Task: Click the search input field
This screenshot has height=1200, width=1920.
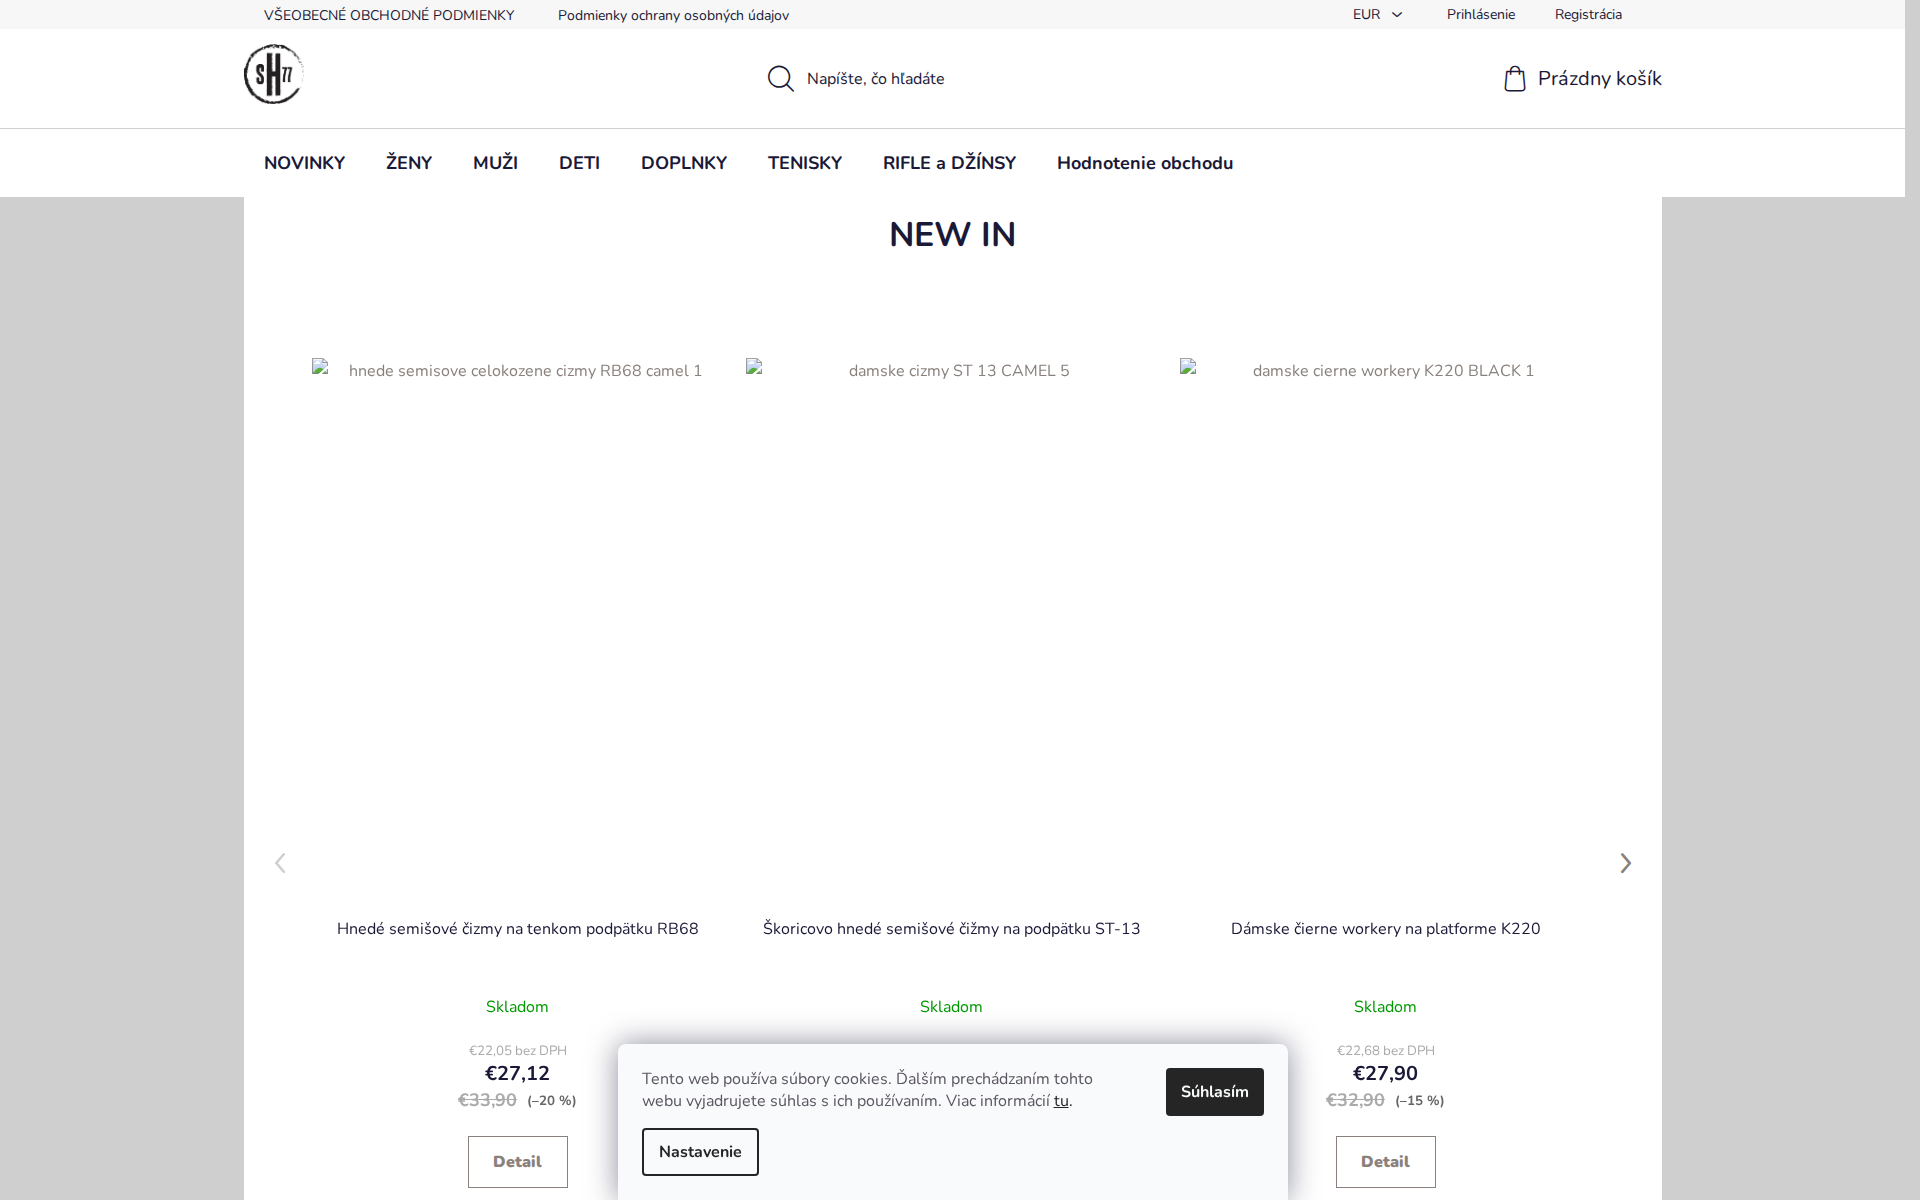Action: 950,79
